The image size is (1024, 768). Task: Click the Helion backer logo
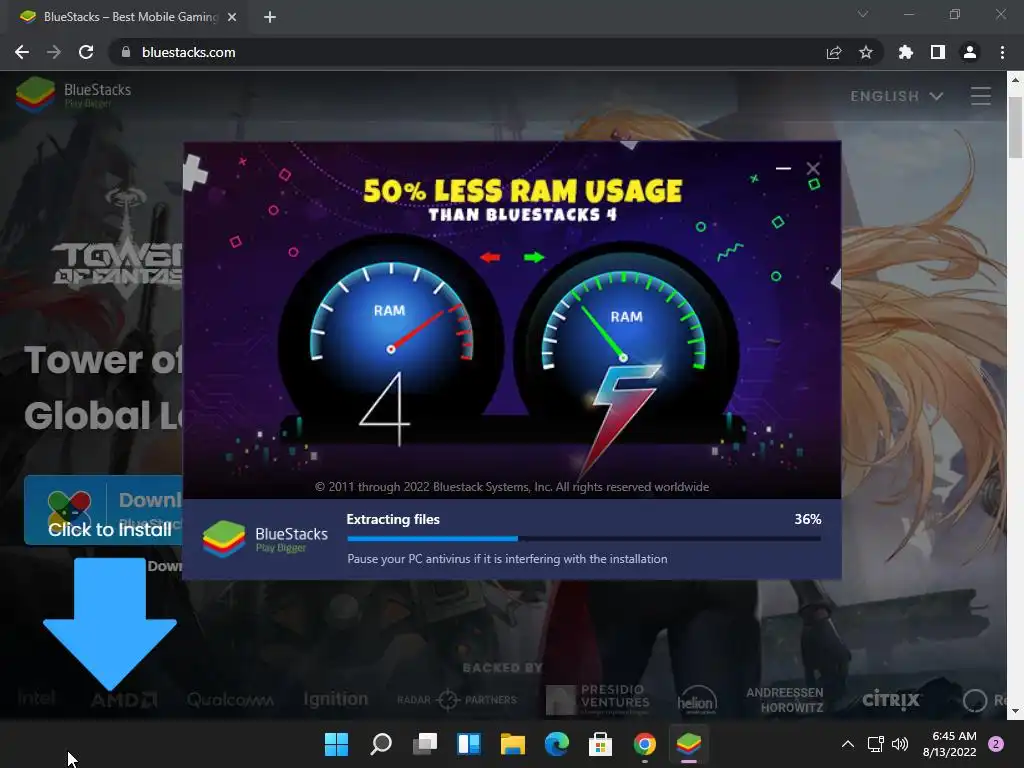coord(697,700)
